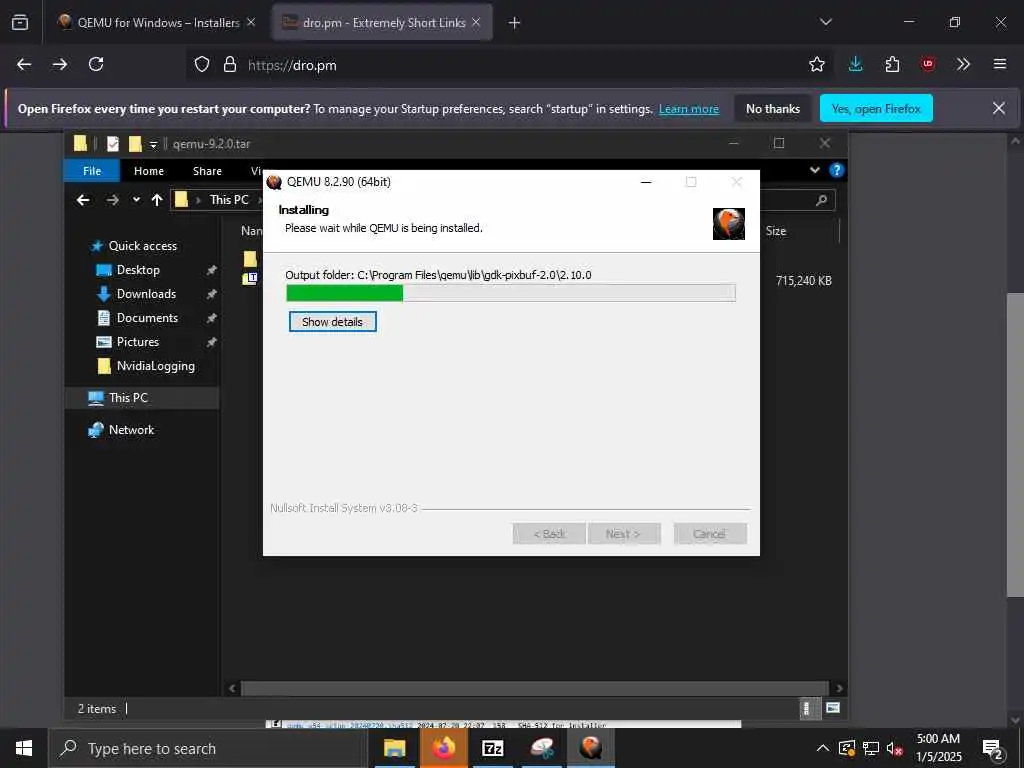This screenshot has width=1024, height=768.
Task: Open the uBlock Origin extension icon
Action: click(x=928, y=64)
